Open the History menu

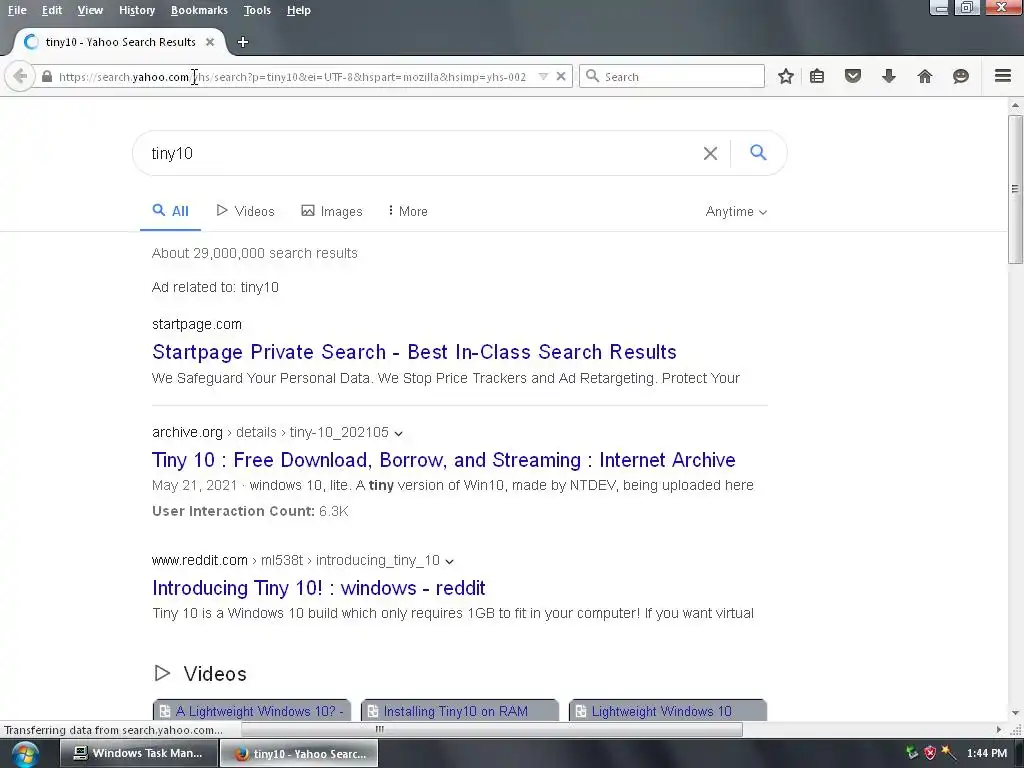tap(137, 10)
